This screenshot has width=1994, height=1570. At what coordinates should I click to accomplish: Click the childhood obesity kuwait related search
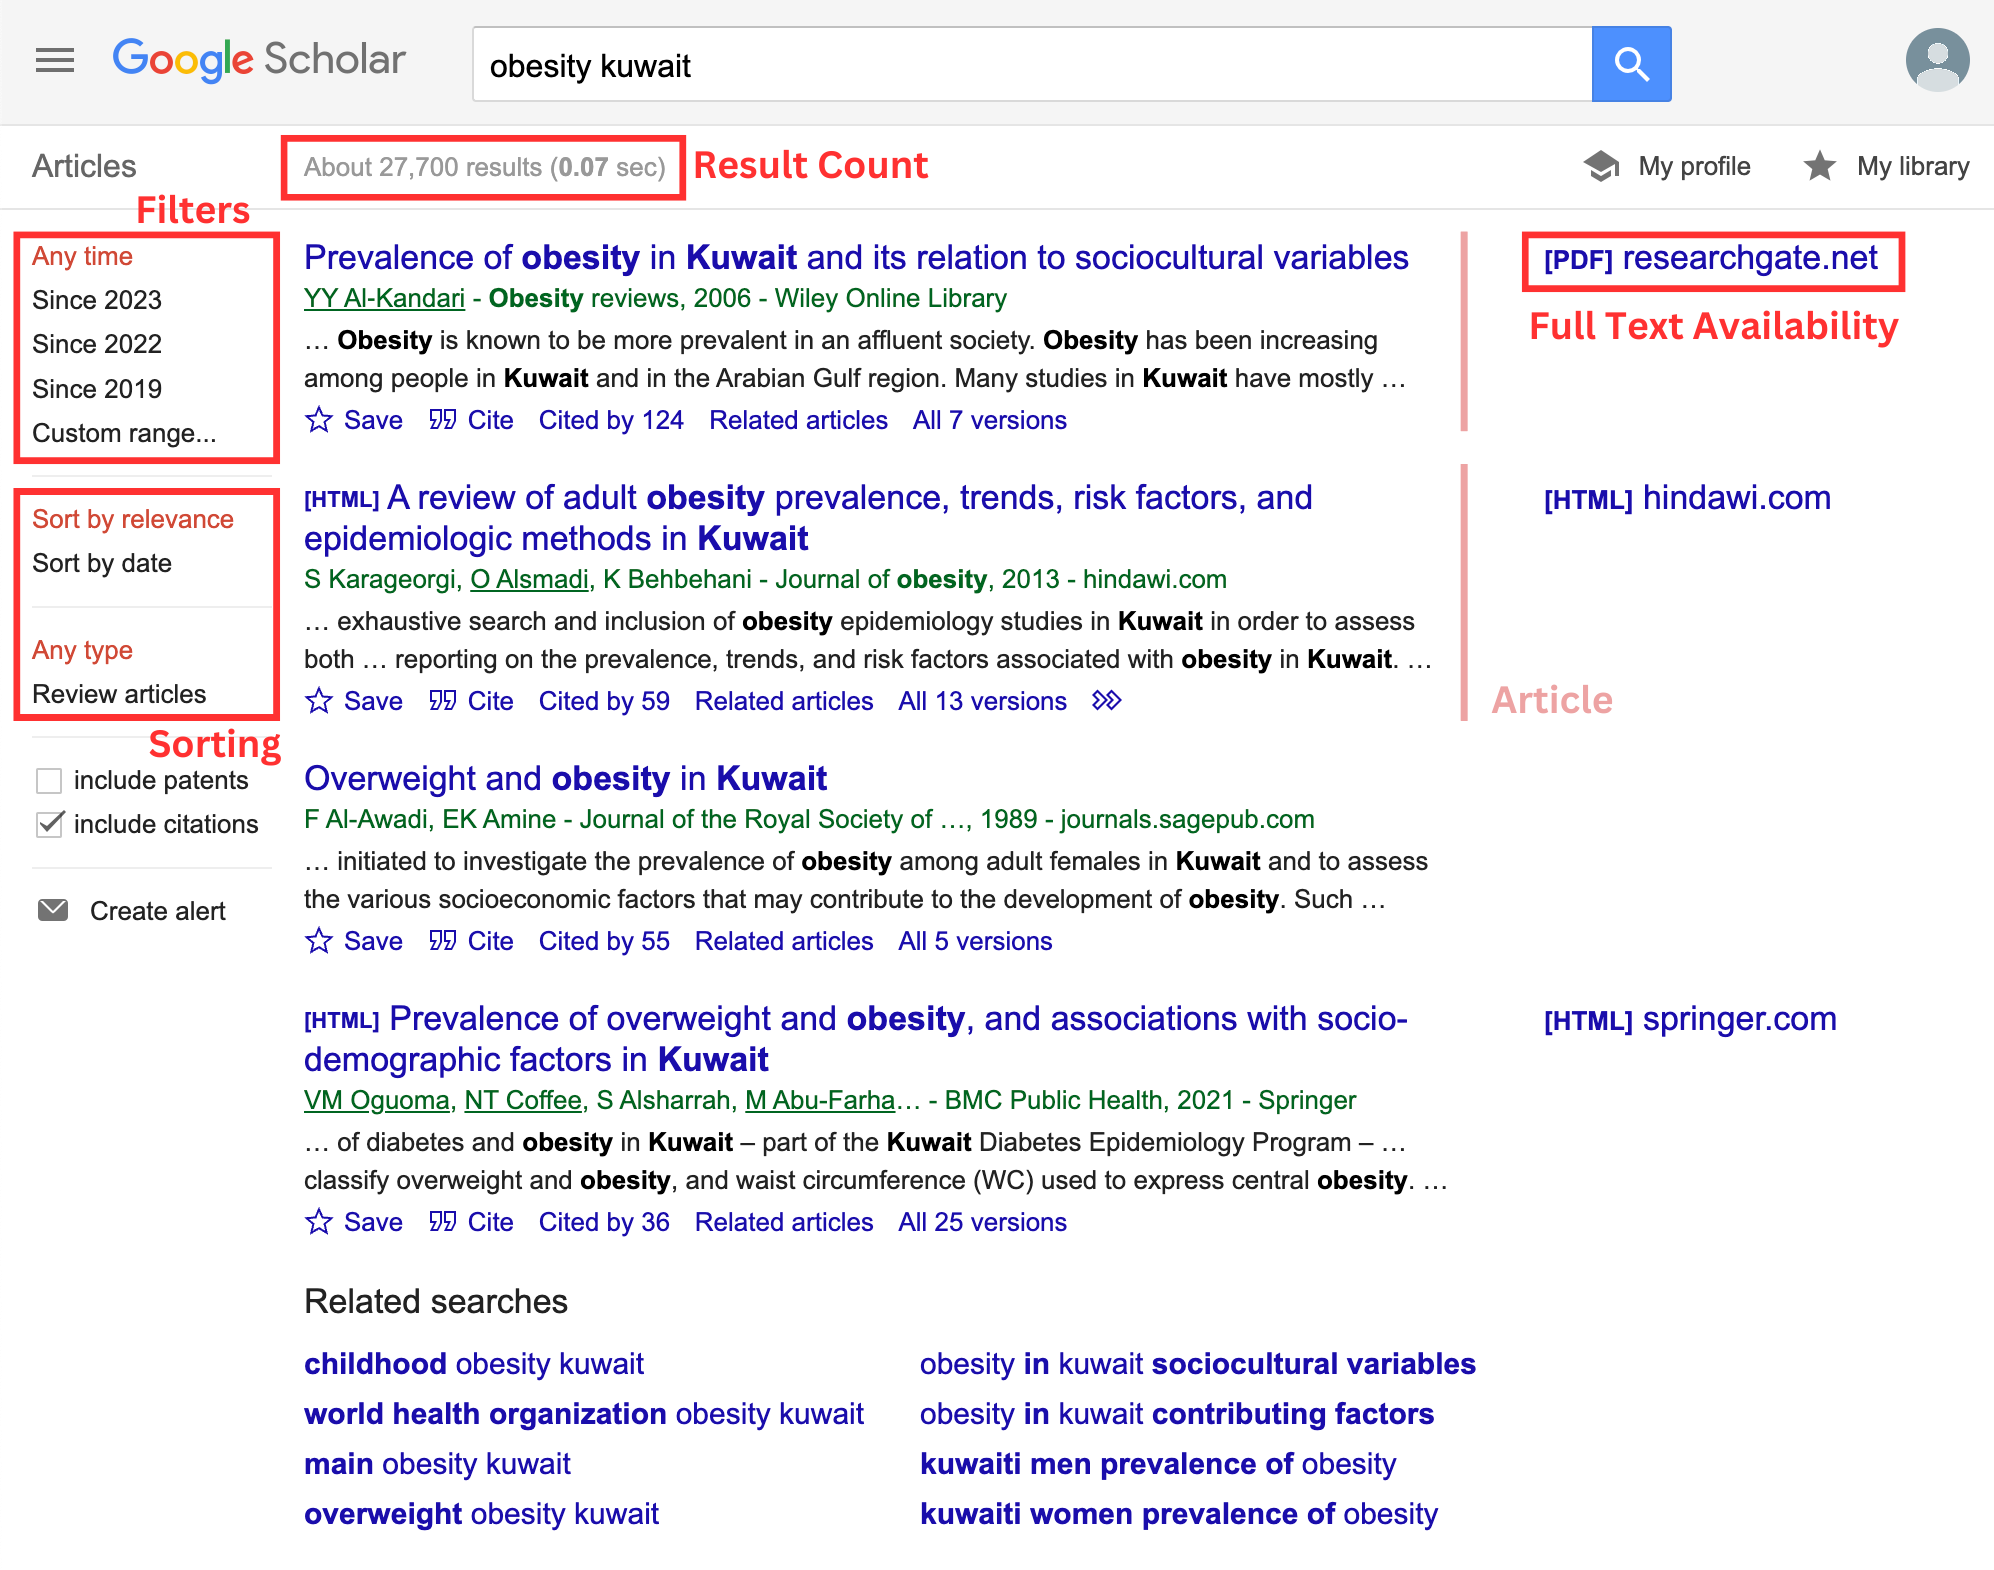(474, 1364)
